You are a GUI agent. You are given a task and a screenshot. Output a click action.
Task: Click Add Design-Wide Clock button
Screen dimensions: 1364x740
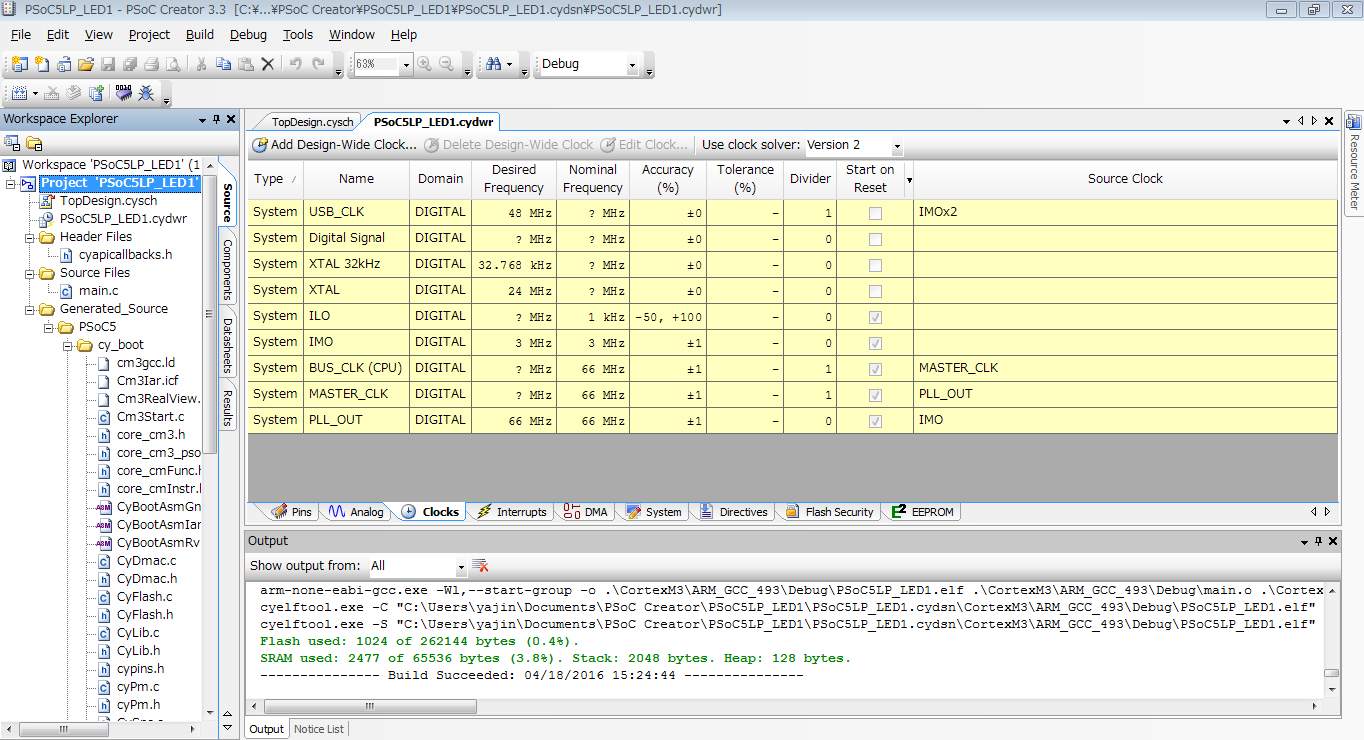334,145
